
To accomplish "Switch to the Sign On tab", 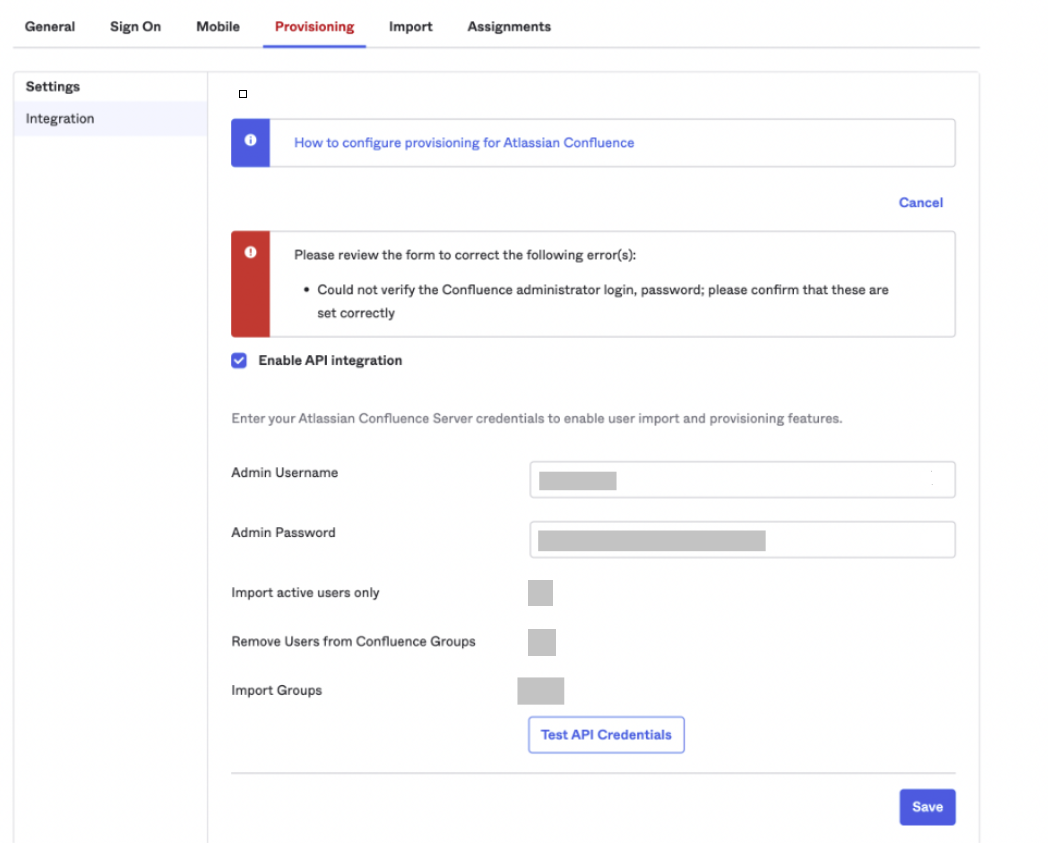I will point(135,27).
